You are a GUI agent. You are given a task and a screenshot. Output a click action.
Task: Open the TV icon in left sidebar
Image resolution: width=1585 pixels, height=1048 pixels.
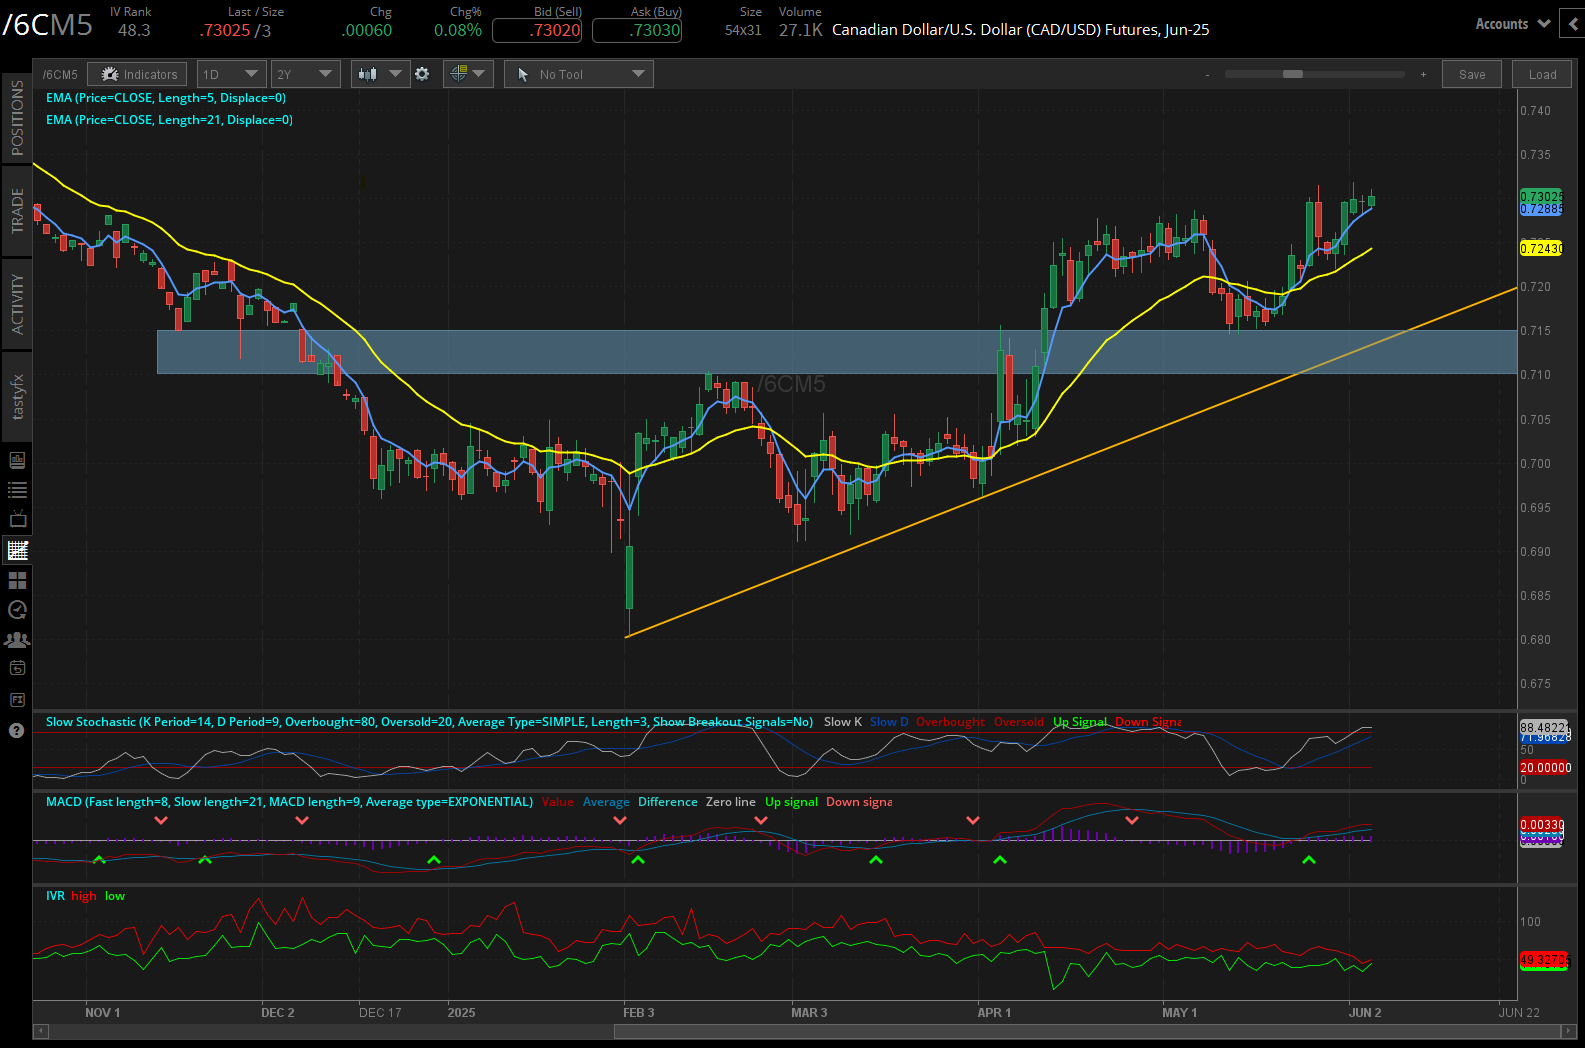17,520
